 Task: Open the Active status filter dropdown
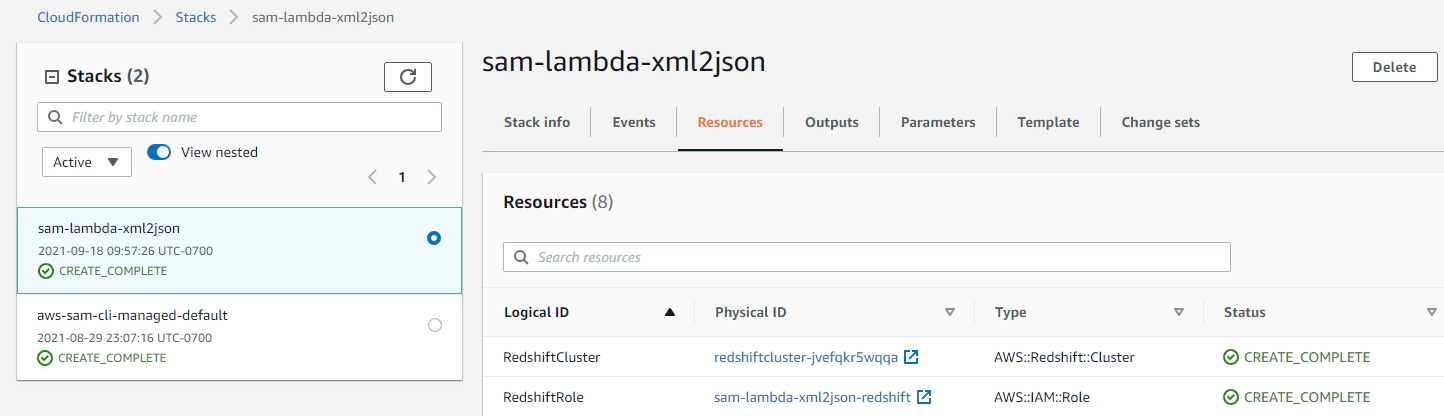[87, 162]
